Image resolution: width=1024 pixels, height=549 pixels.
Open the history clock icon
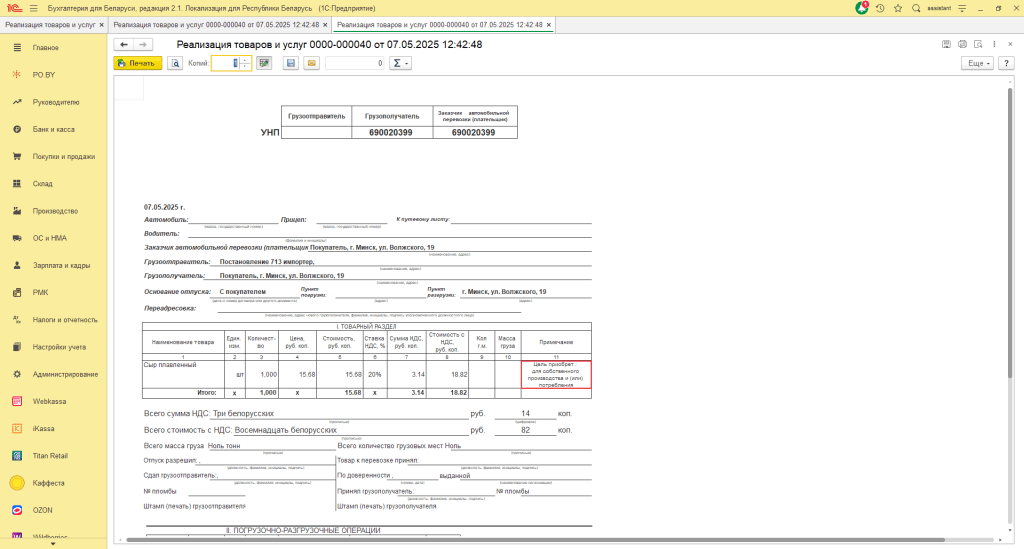coord(880,8)
